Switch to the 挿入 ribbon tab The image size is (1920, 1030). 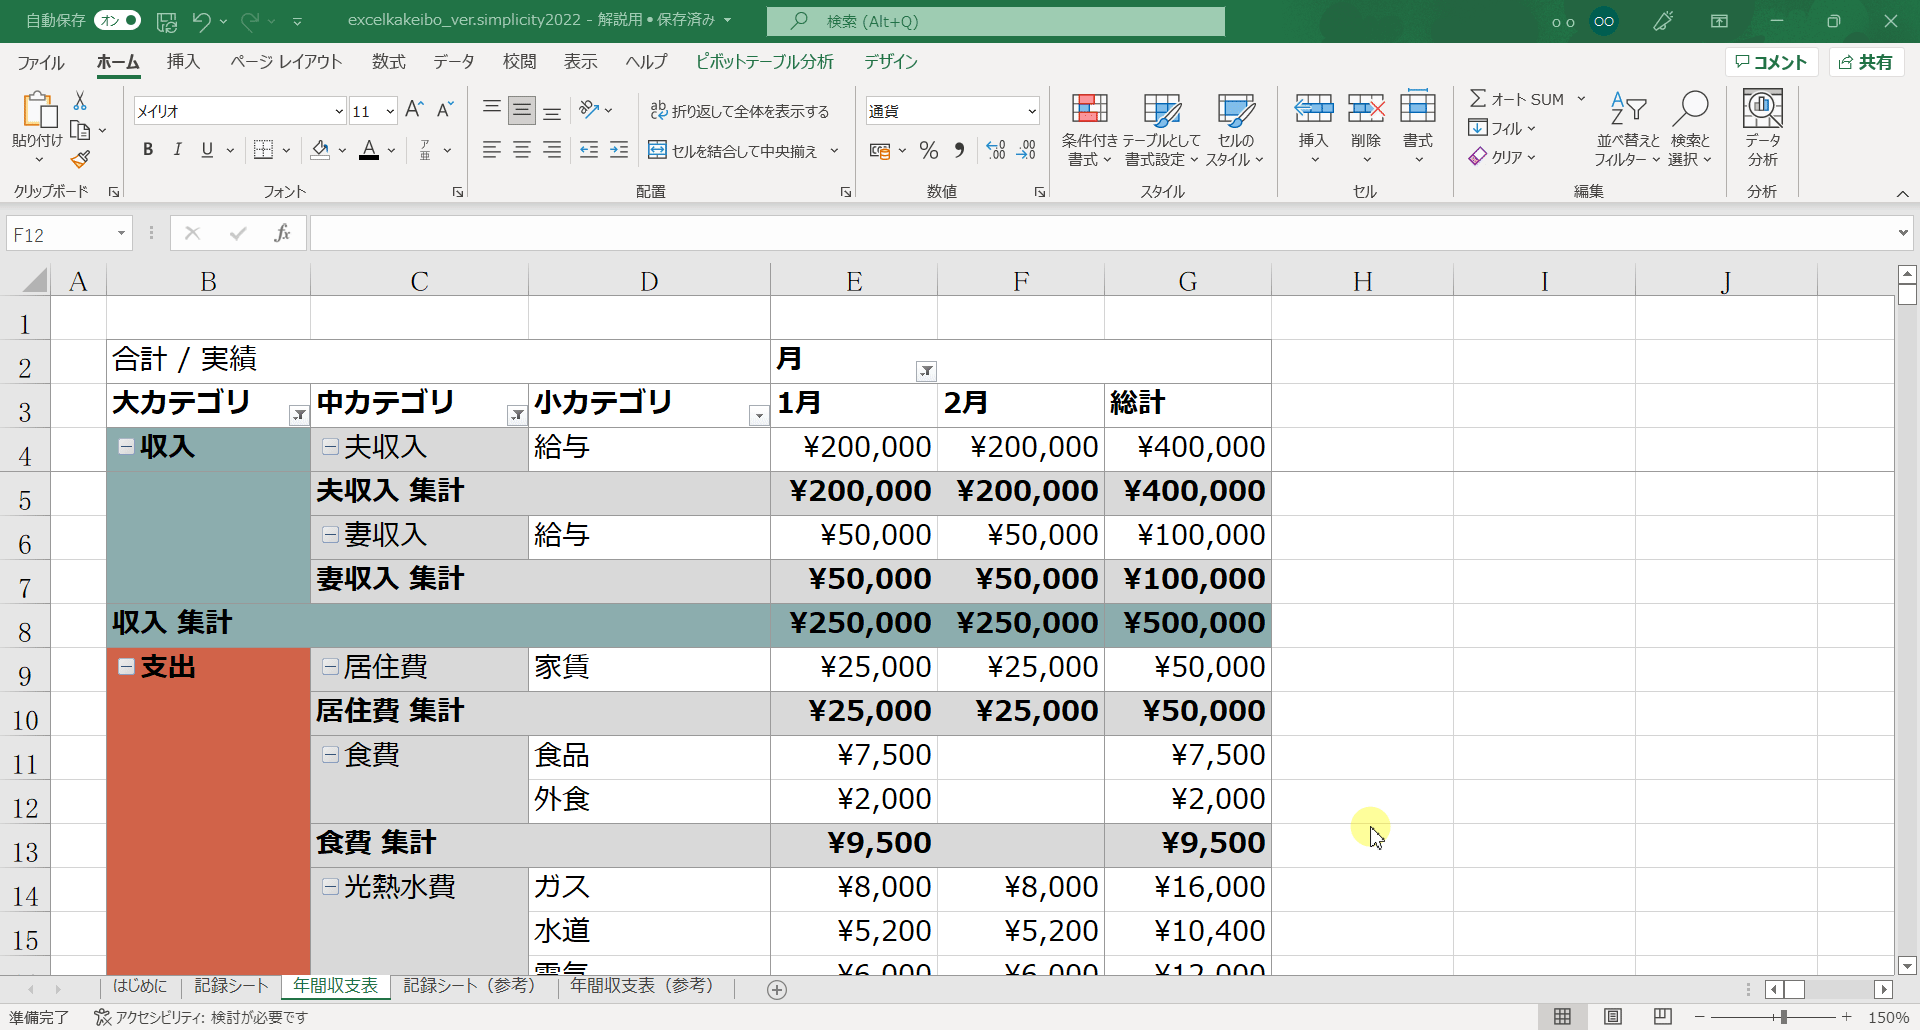pos(183,62)
